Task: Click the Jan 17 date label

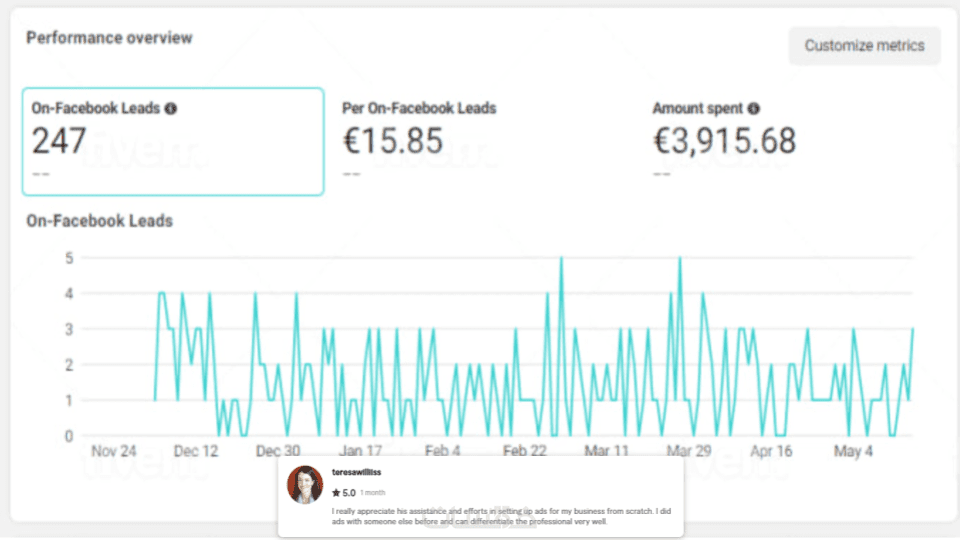Action: pos(360,451)
